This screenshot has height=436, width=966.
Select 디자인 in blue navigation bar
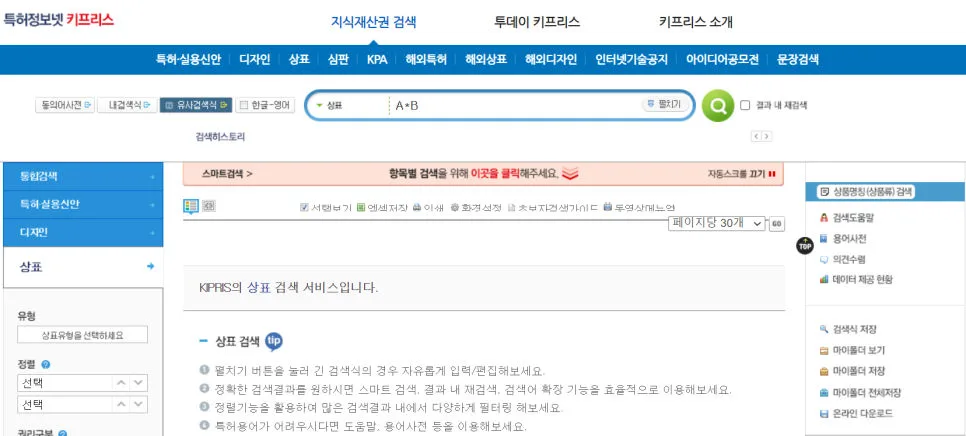(254, 60)
